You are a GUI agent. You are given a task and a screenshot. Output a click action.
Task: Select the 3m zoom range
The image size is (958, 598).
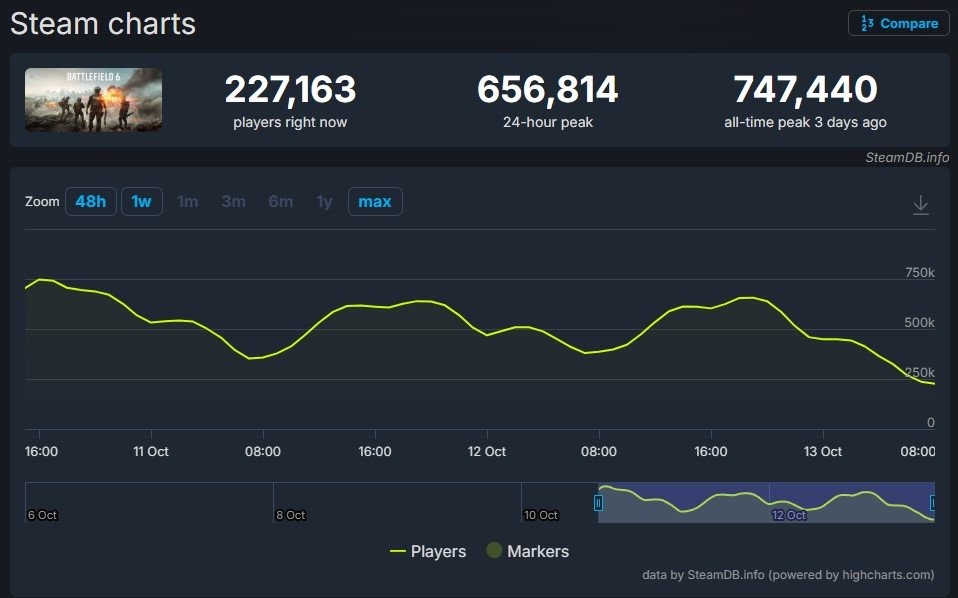(x=233, y=201)
